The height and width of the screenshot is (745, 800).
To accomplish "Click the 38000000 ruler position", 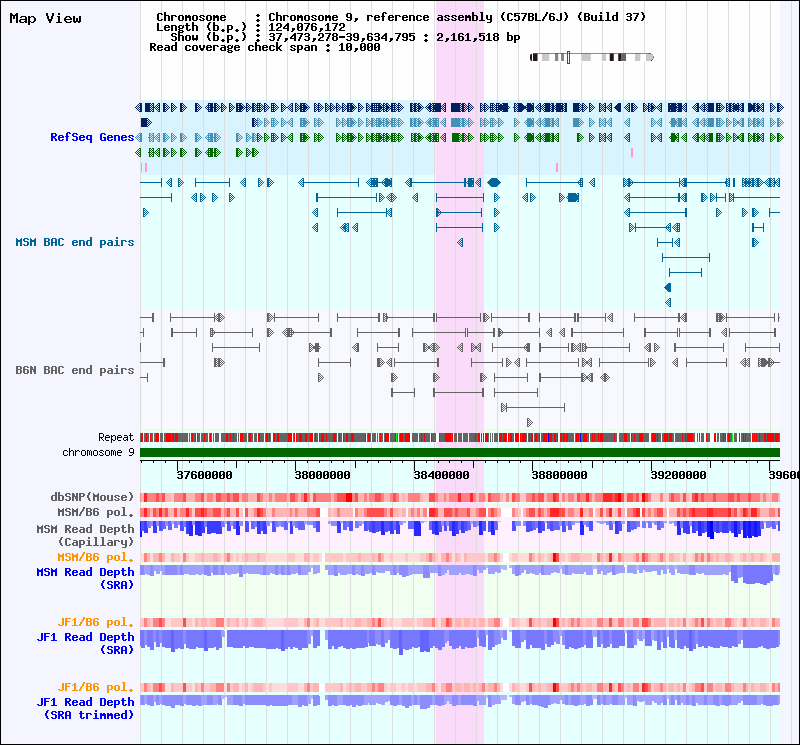I will [x=322, y=475].
